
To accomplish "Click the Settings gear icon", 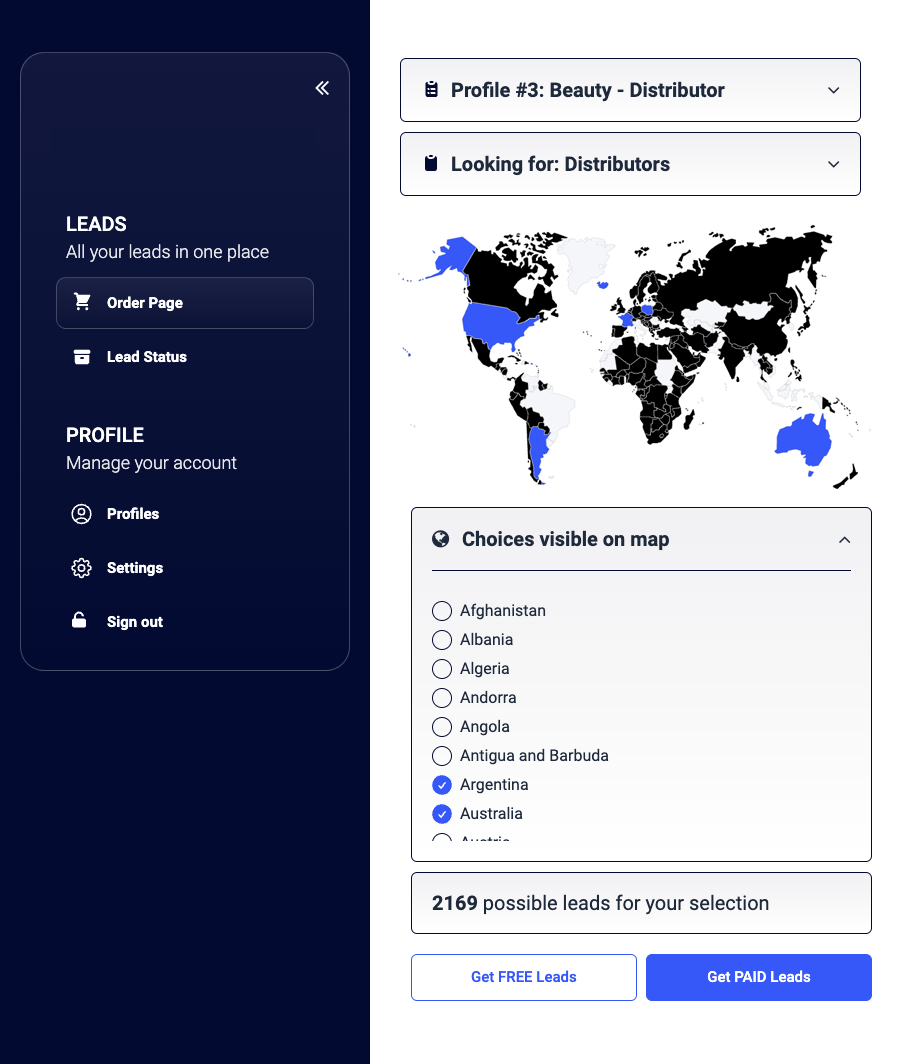I will tap(82, 568).
